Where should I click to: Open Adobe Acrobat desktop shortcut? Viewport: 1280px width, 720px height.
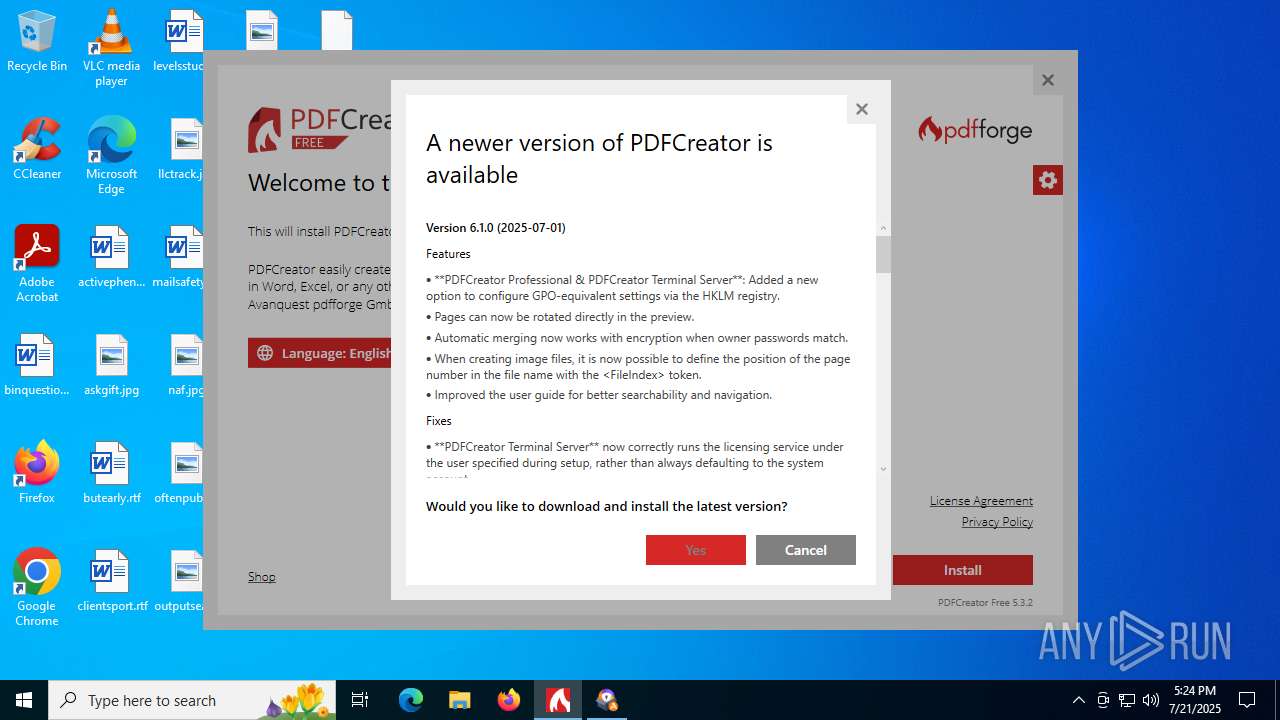[37, 264]
